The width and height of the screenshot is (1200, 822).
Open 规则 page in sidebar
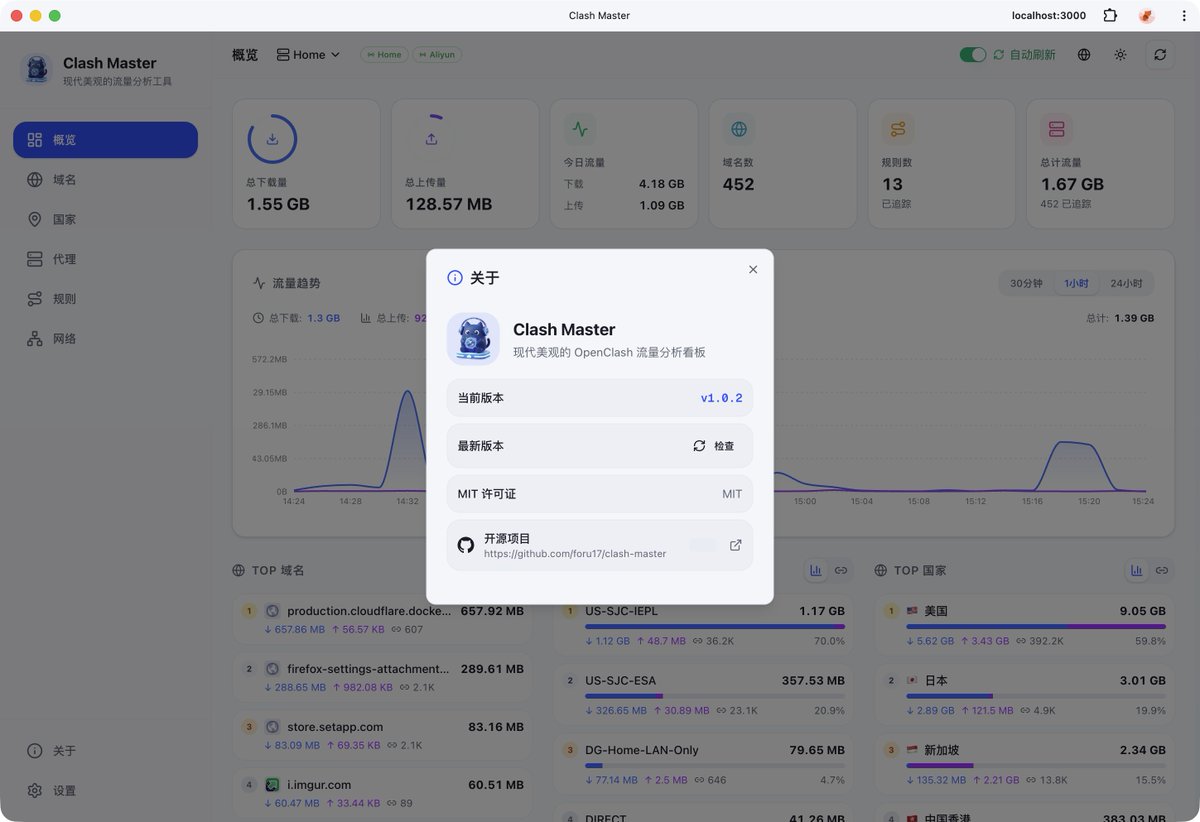[x=105, y=299]
